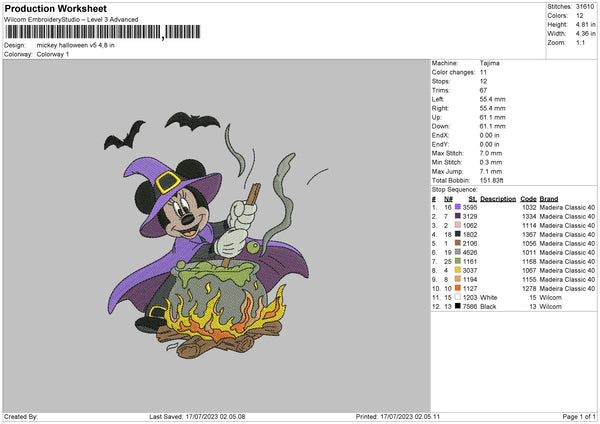
Task: Click the 'Colorway 1' value
Action: point(53,54)
